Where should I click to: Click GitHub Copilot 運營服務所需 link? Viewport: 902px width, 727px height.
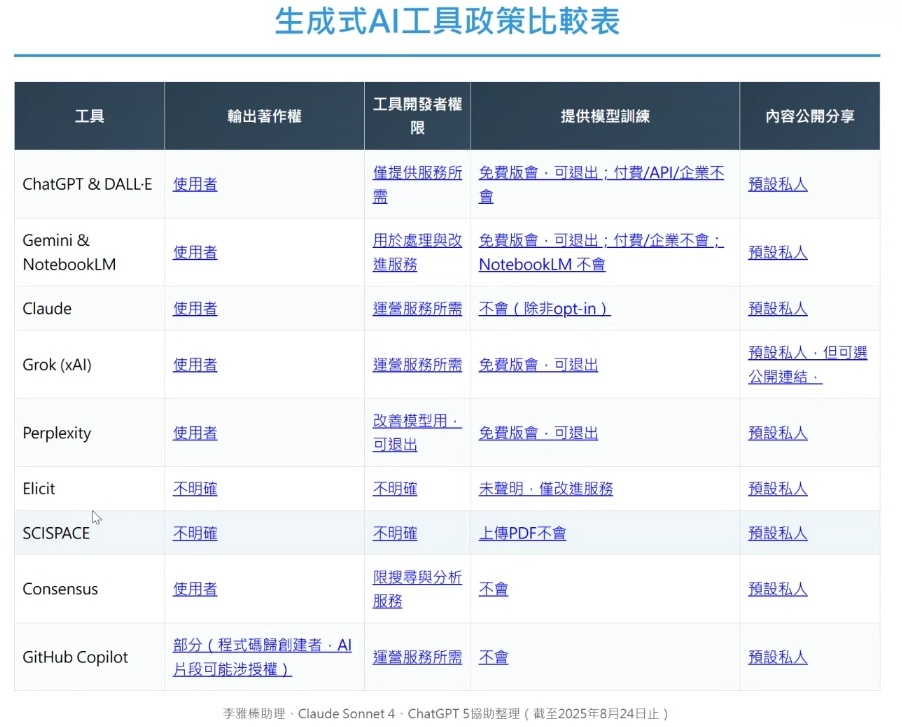coord(417,657)
